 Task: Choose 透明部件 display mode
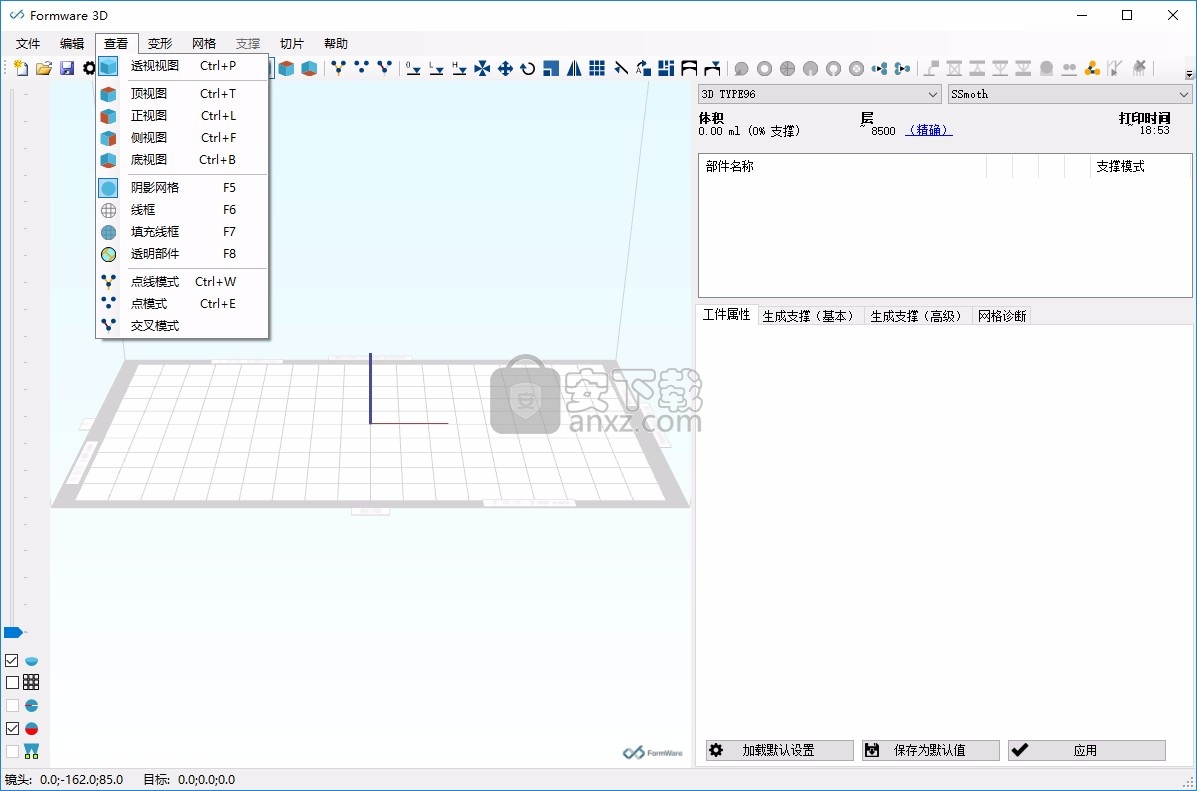point(182,254)
